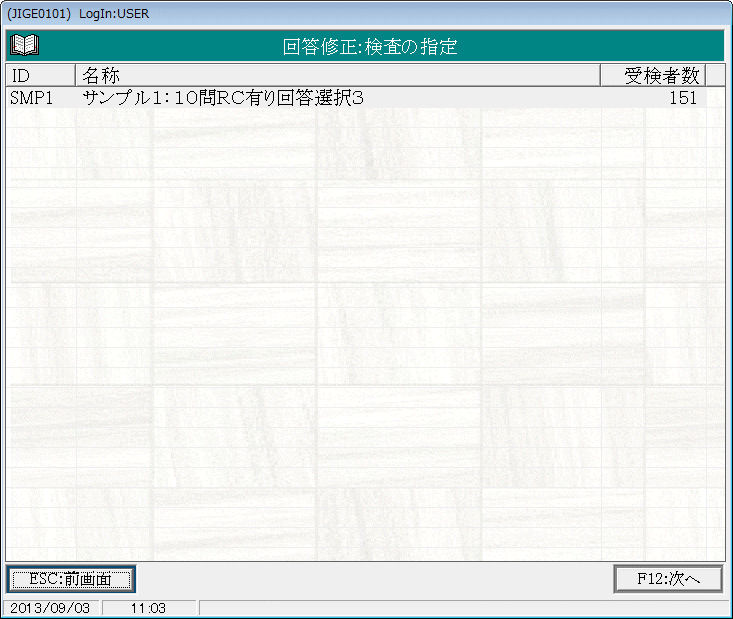
Task: Sort by the 受検者数 column header
Action: (653, 75)
